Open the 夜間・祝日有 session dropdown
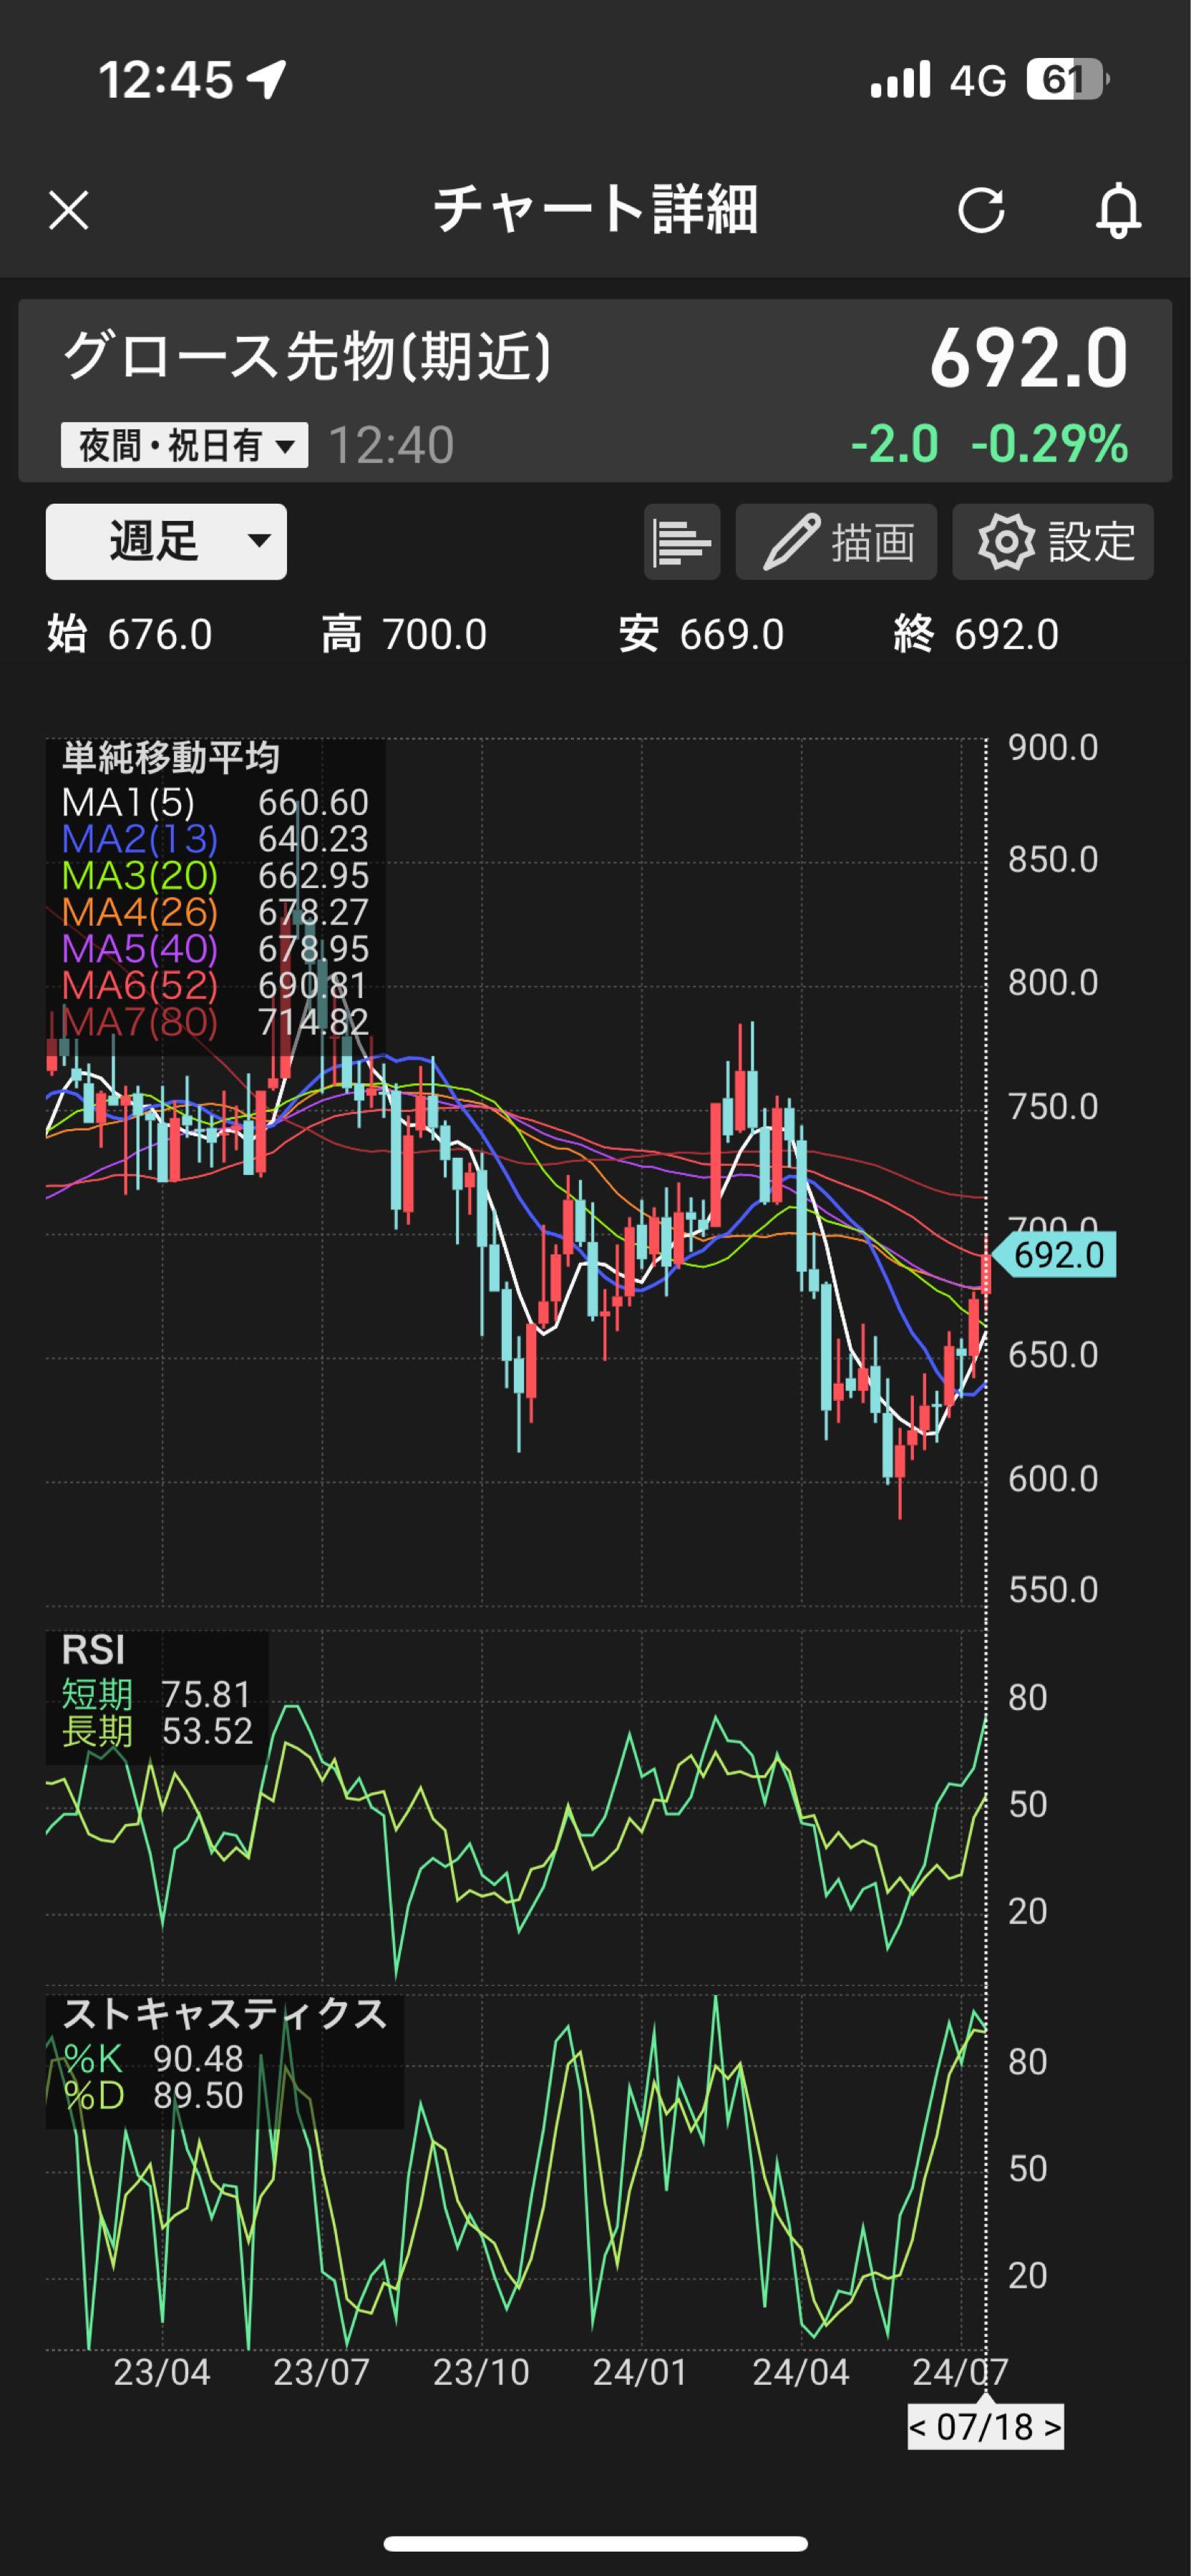 [184, 445]
